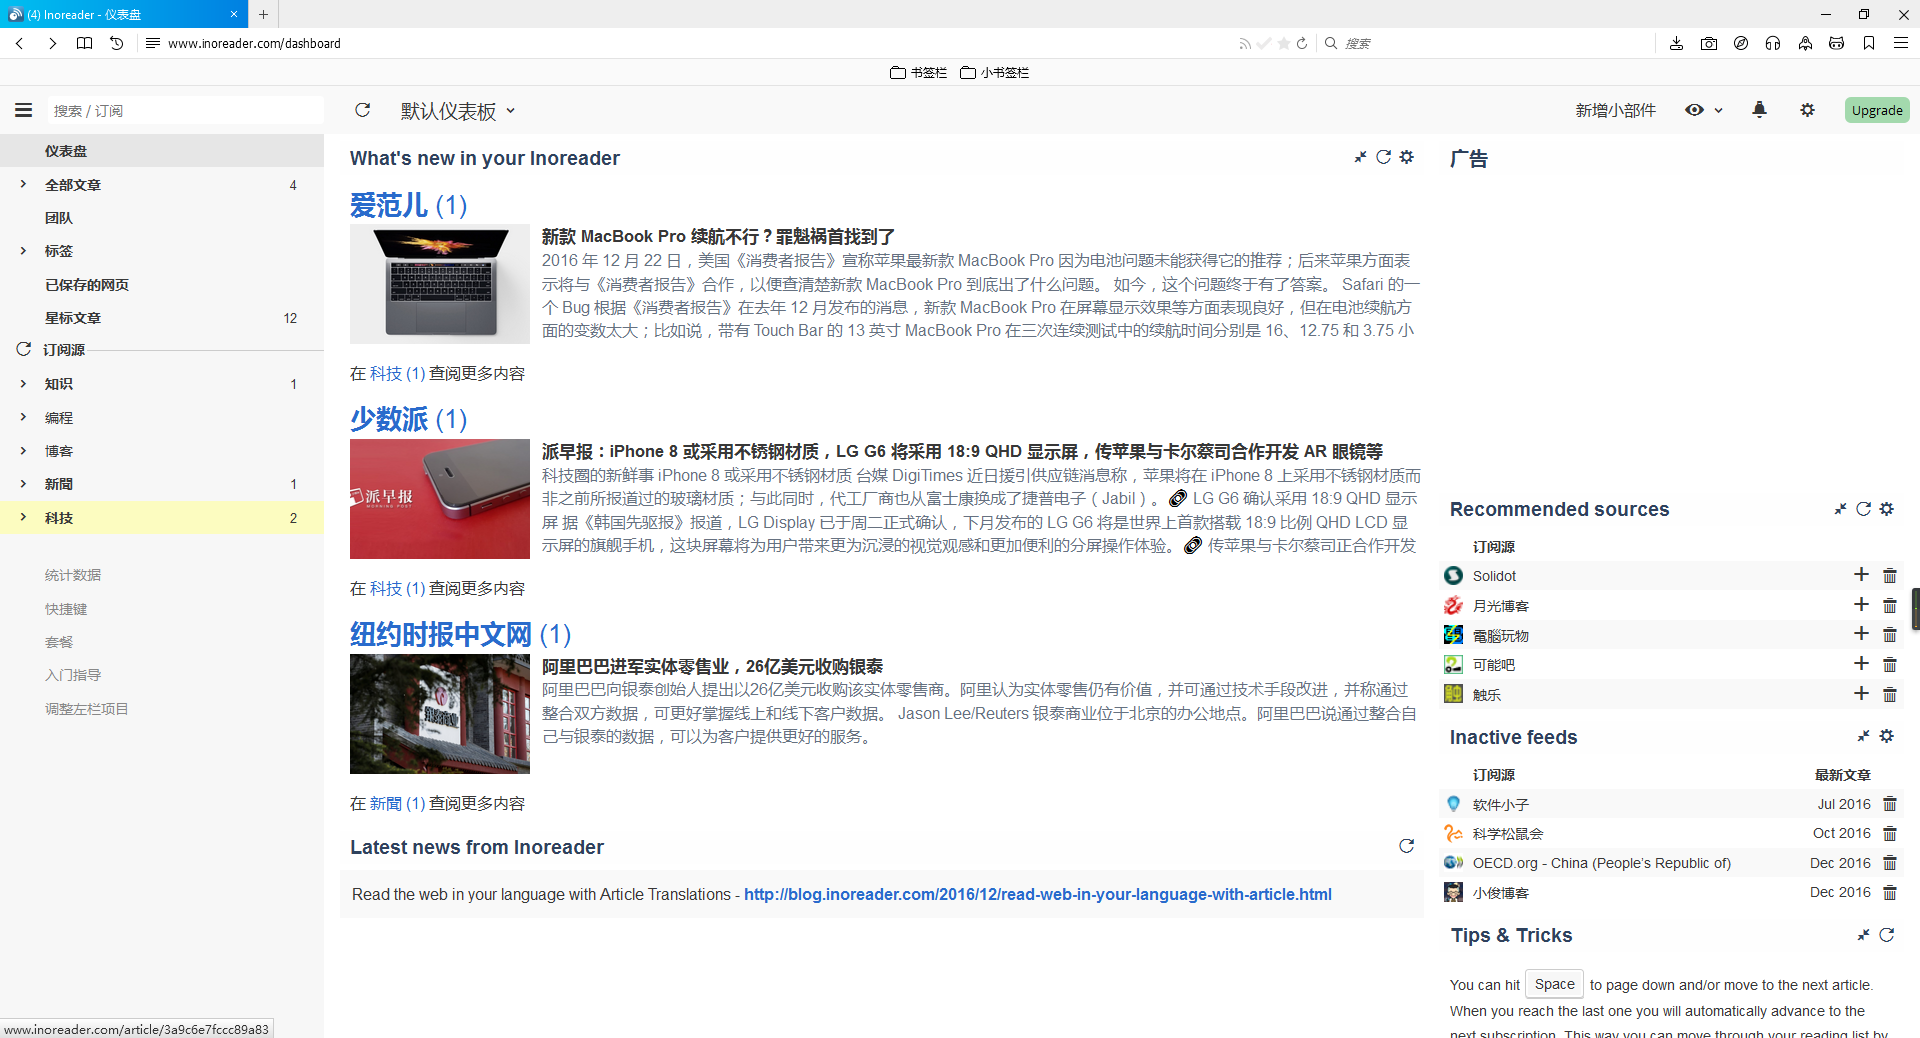Open Inactive feeds widget settings
This screenshot has height=1038, width=1920.
[1887, 736]
